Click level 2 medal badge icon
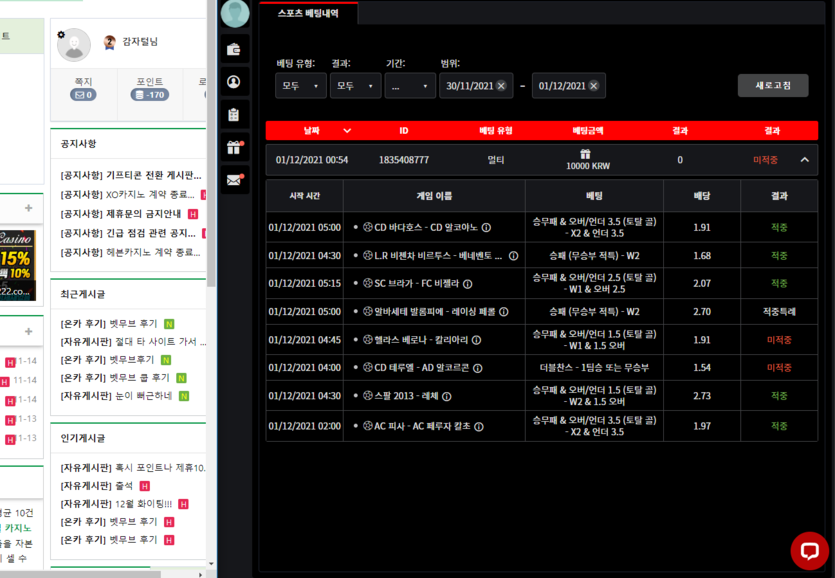This screenshot has width=835, height=578. click(110, 42)
